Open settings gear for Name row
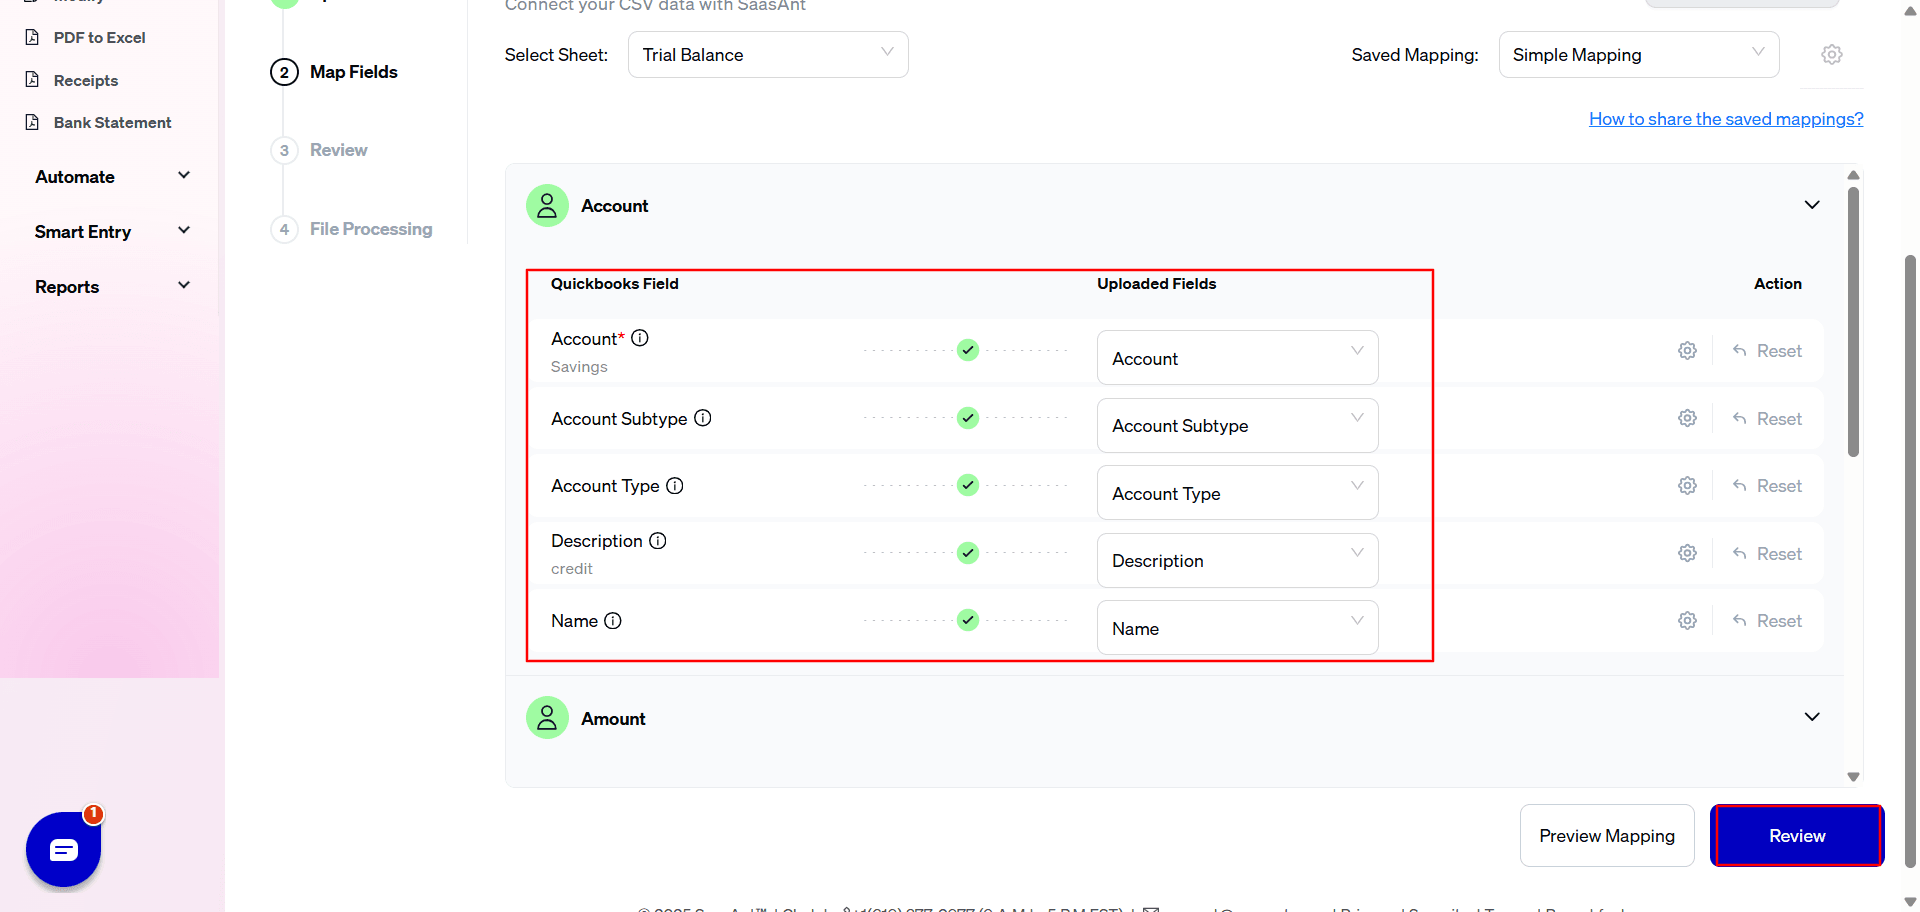The image size is (1920, 912). 1687,621
